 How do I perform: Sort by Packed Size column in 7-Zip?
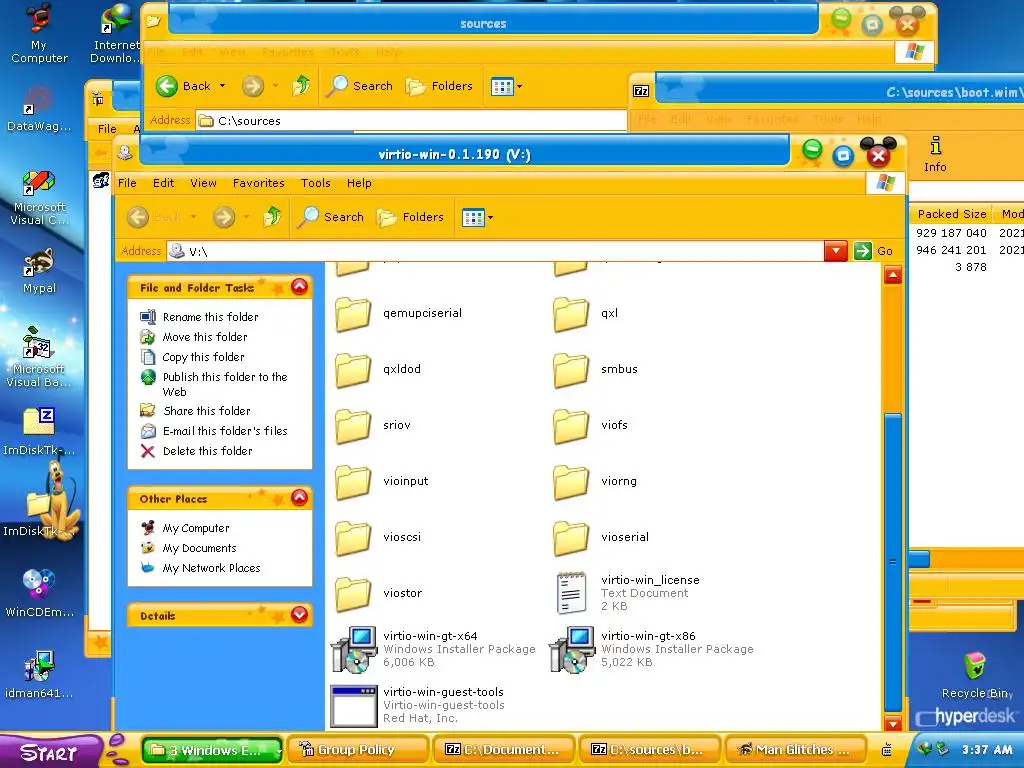click(x=952, y=214)
